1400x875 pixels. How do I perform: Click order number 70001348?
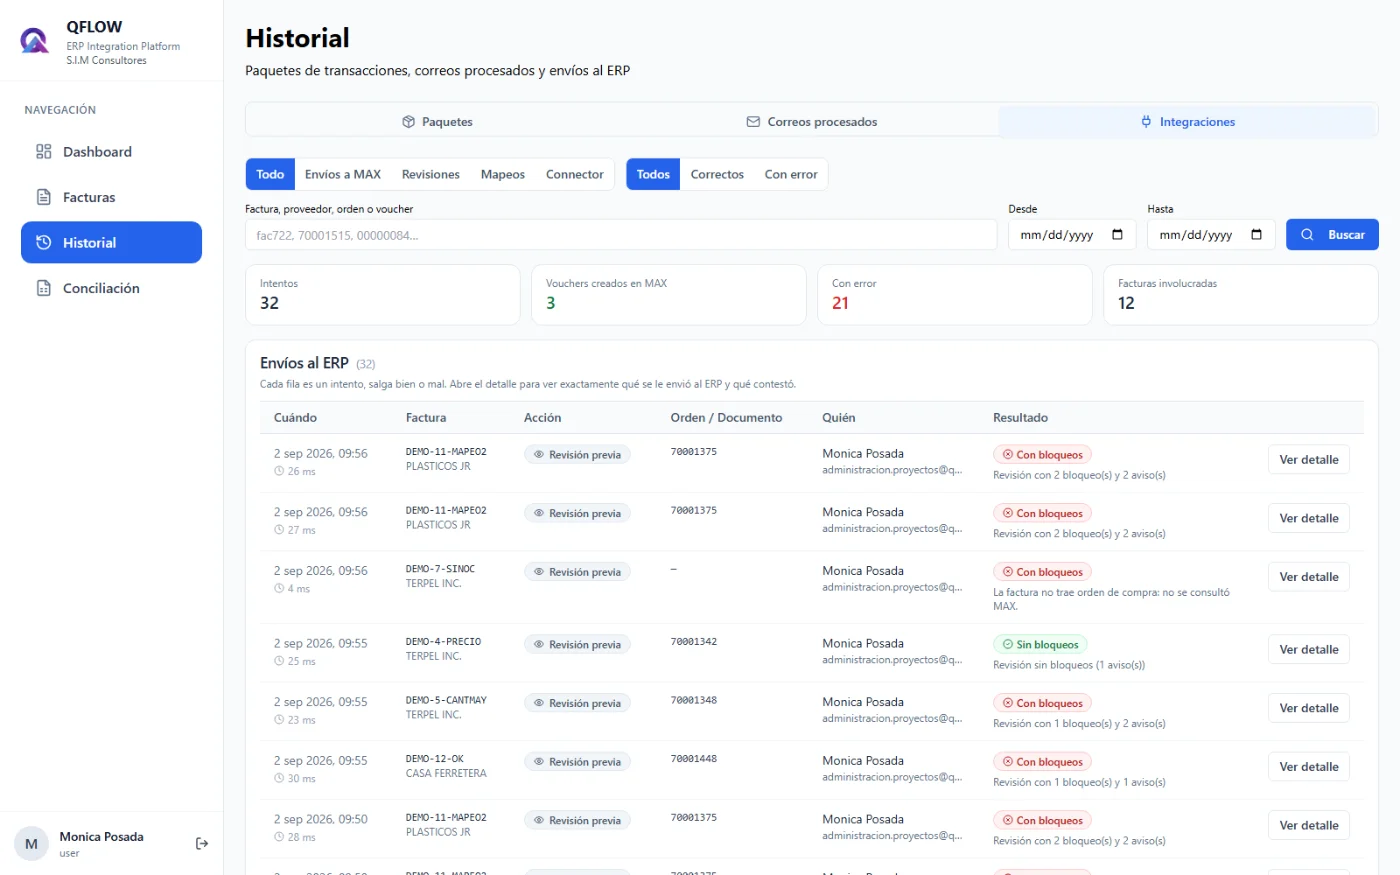tap(693, 700)
